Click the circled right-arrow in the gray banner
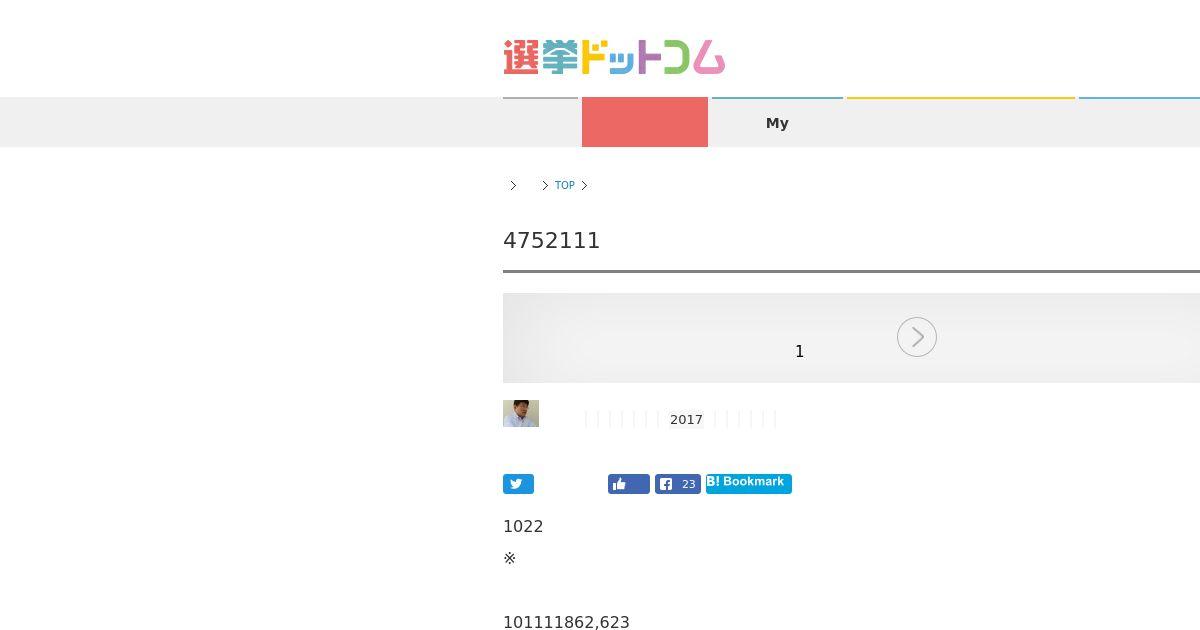 tap(917, 337)
